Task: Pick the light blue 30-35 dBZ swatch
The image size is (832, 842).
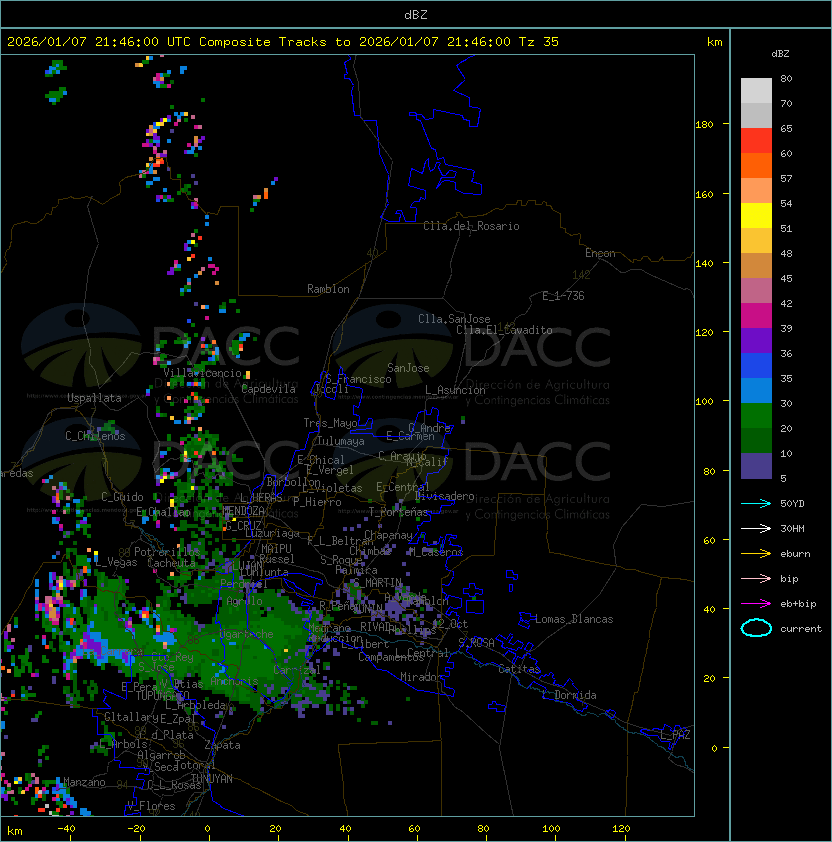Action: [756, 390]
